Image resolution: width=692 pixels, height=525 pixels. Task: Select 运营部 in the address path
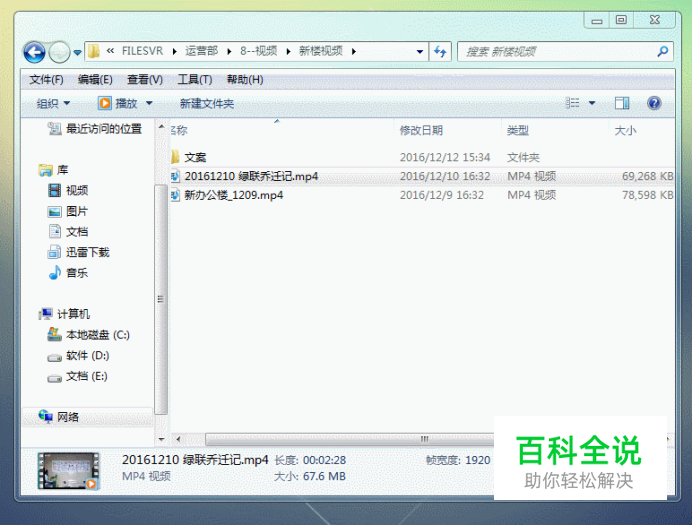click(201, 51)
